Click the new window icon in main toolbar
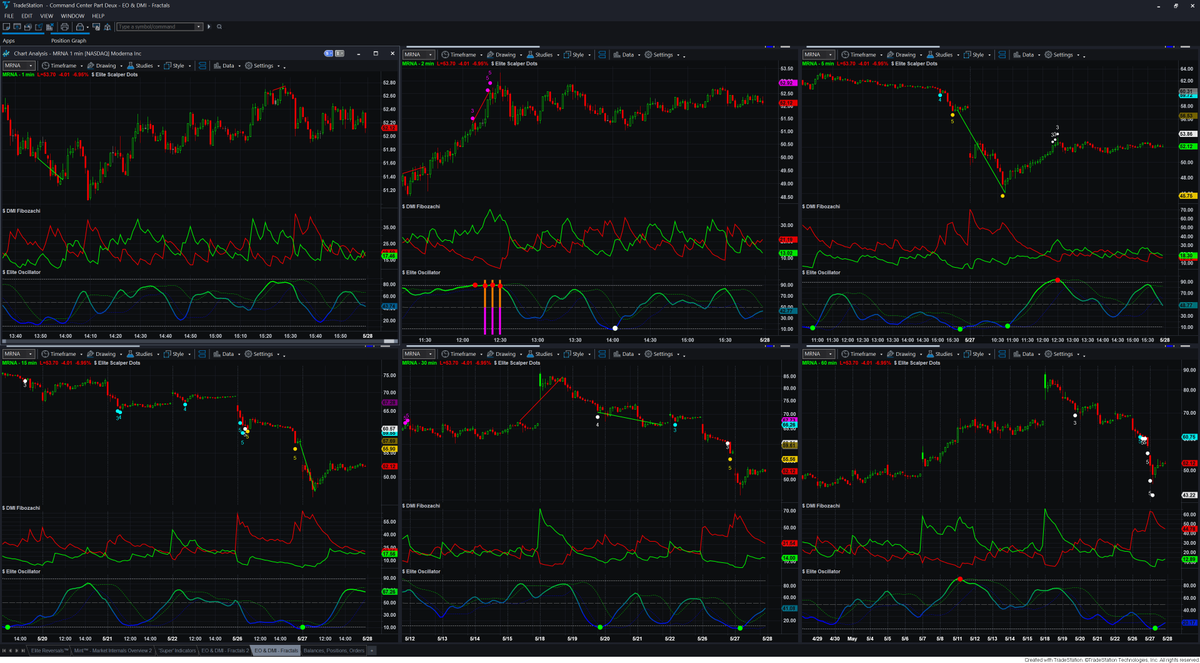The image size is (1200, 663). click(6, 27)
